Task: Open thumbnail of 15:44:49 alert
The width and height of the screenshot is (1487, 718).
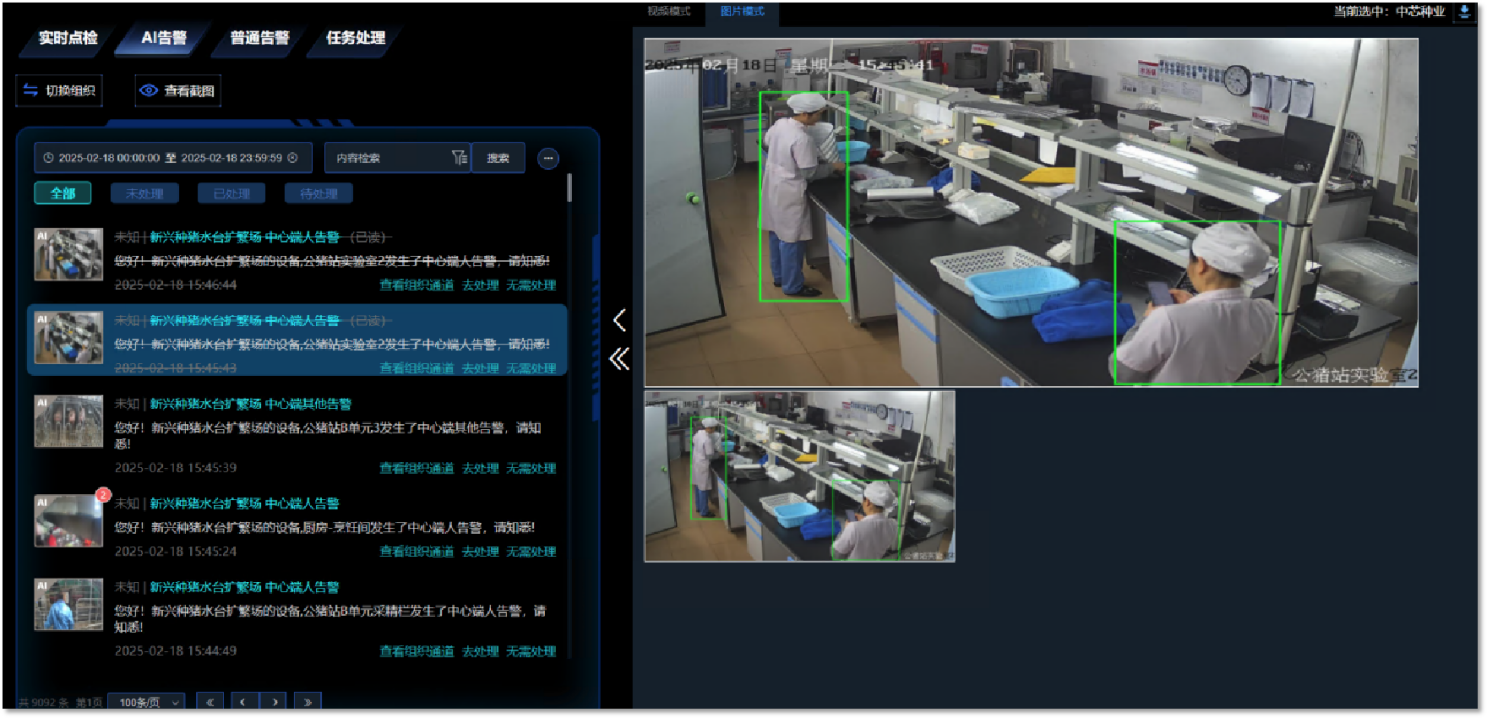Action: pyautogui.click(x=69, y=604)
